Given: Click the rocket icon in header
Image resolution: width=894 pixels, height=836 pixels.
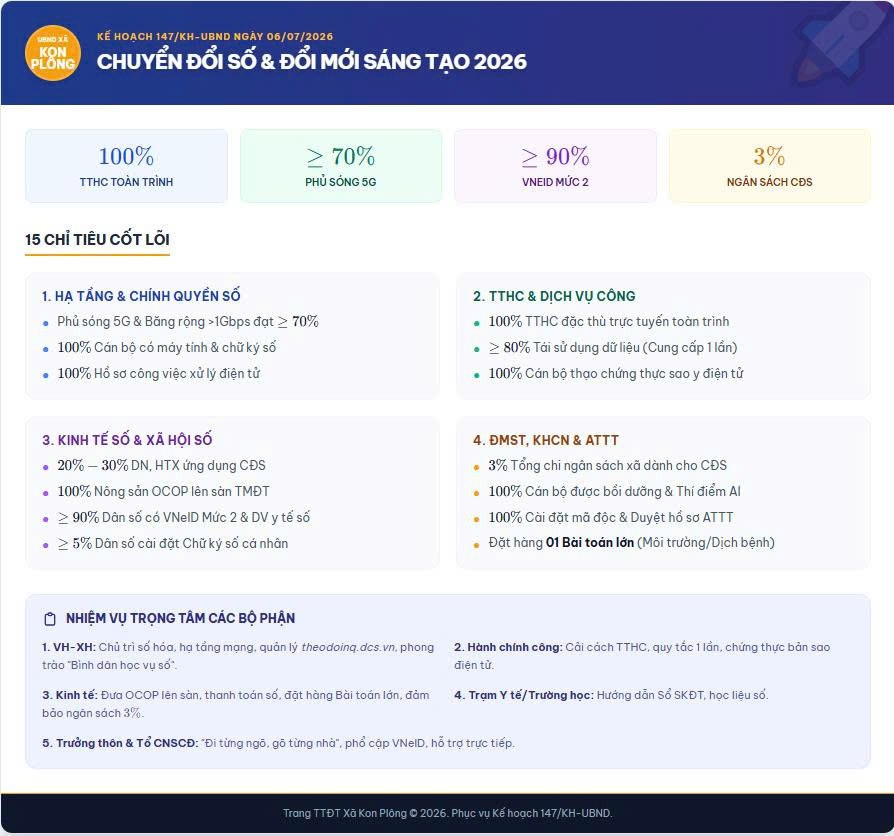Looking at the screenshot, I should point(838,43).
